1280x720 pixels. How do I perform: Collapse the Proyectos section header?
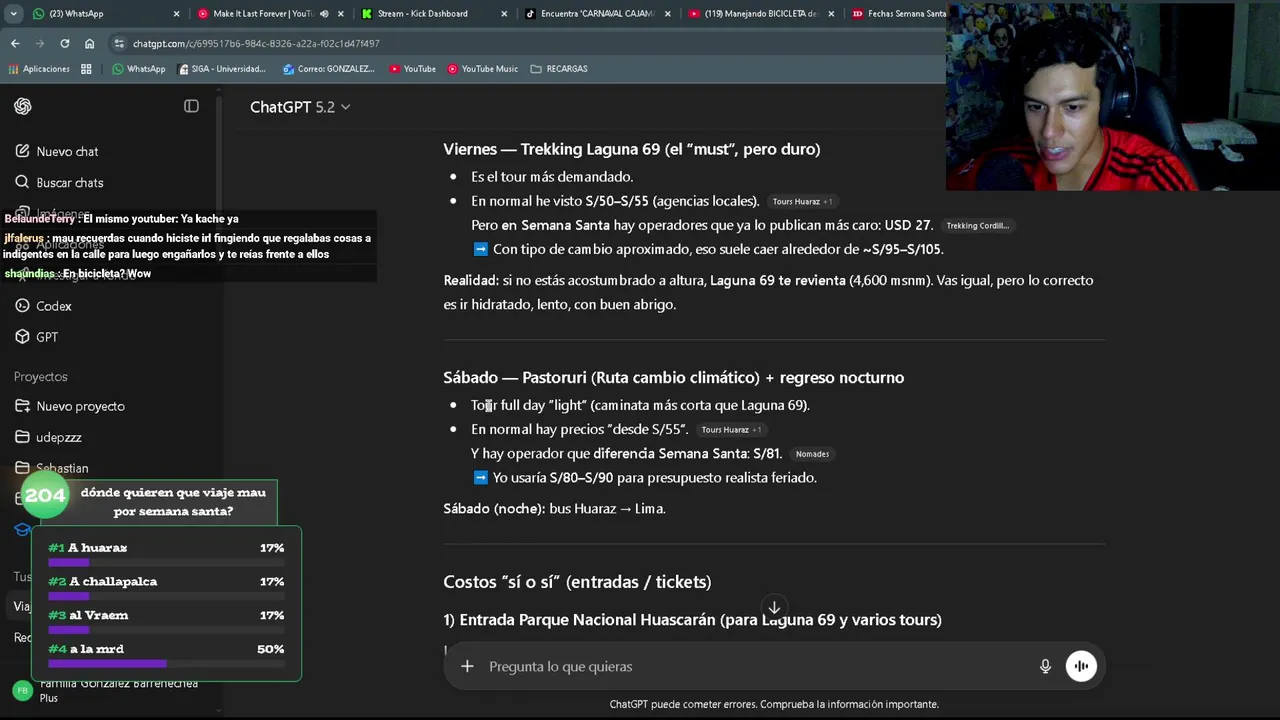[x=41, y=377]
